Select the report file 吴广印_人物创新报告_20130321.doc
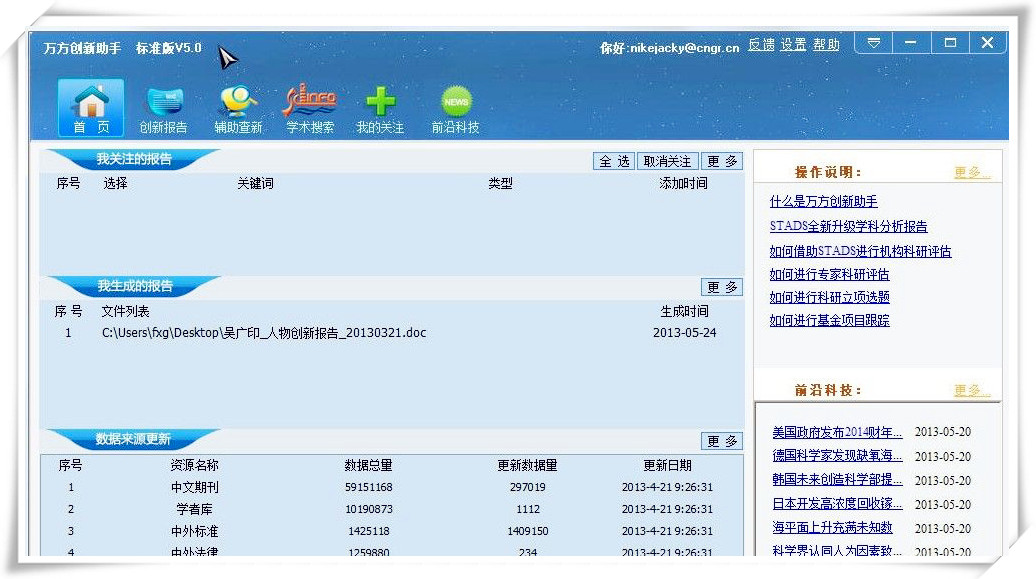1036x579 pixels. (264, 333)
